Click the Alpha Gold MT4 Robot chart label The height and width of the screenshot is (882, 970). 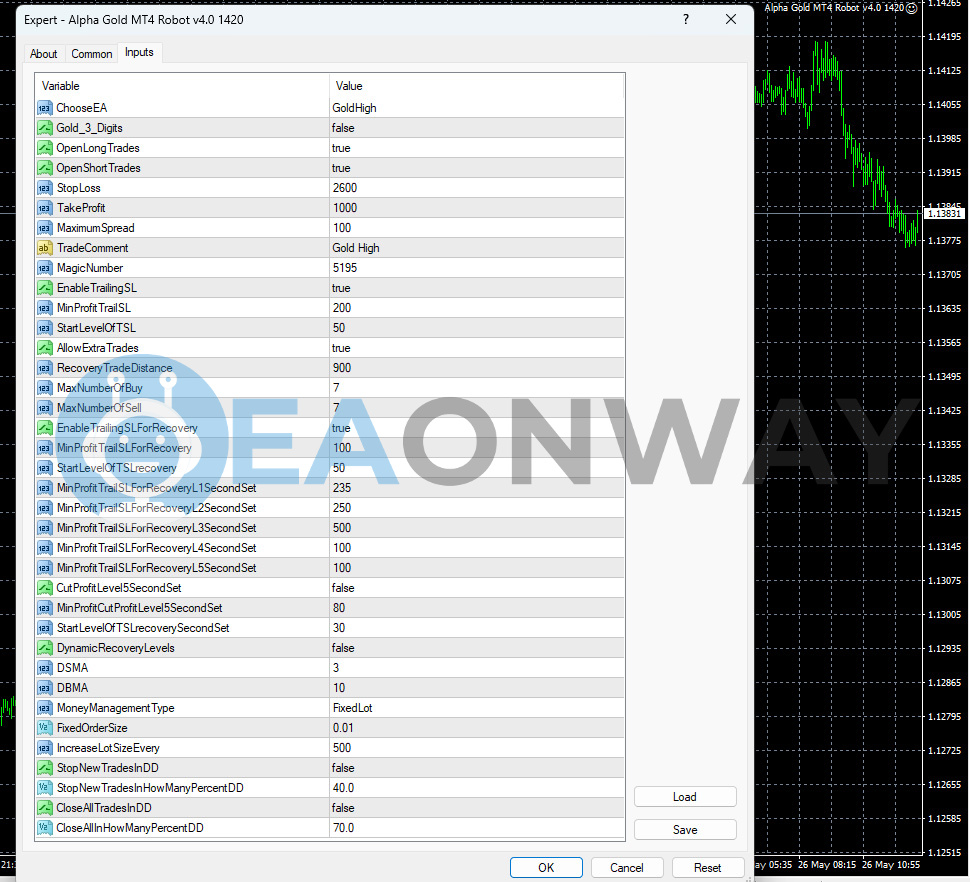[x=834, y=8]
